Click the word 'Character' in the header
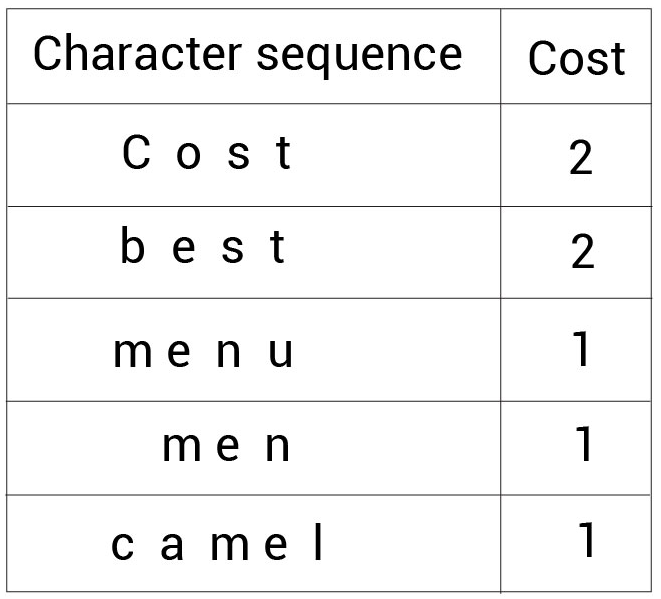The height and width of the screenshot is (599, 661). pos(137,53)
